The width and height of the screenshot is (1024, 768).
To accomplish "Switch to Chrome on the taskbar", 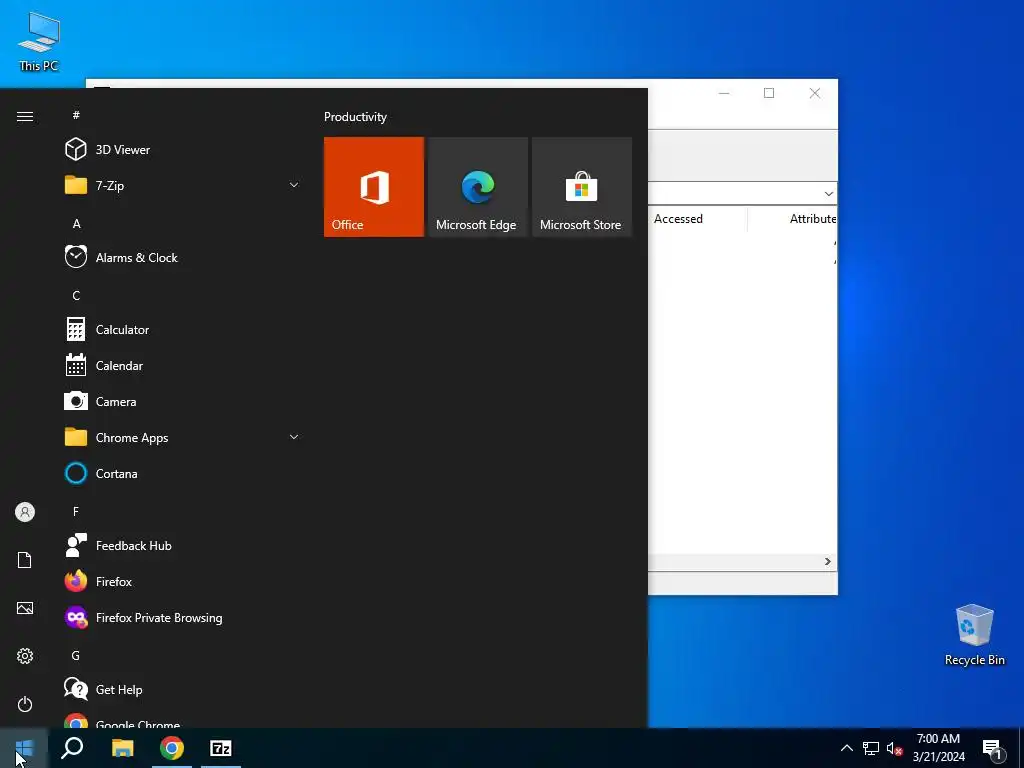I will (x=172, y=748).
